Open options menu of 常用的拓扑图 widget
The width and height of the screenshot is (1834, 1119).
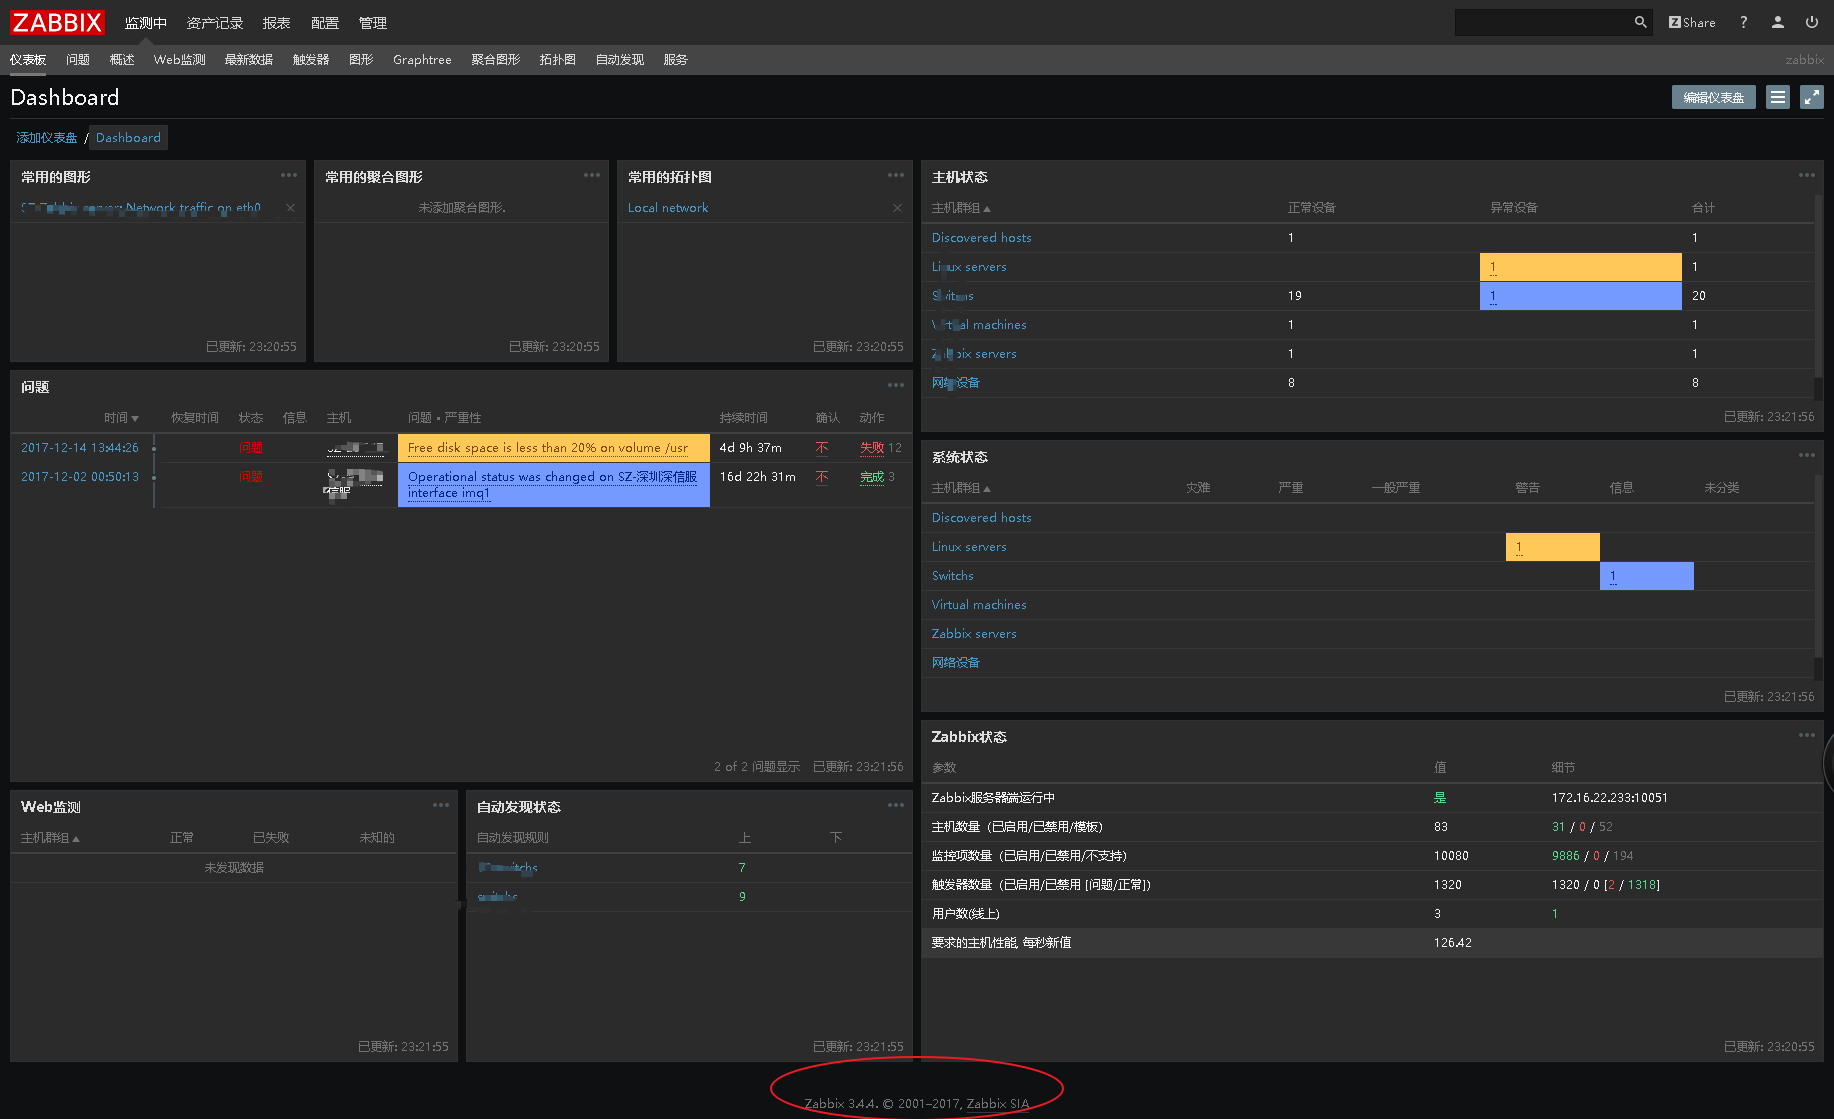coord(896,175)
